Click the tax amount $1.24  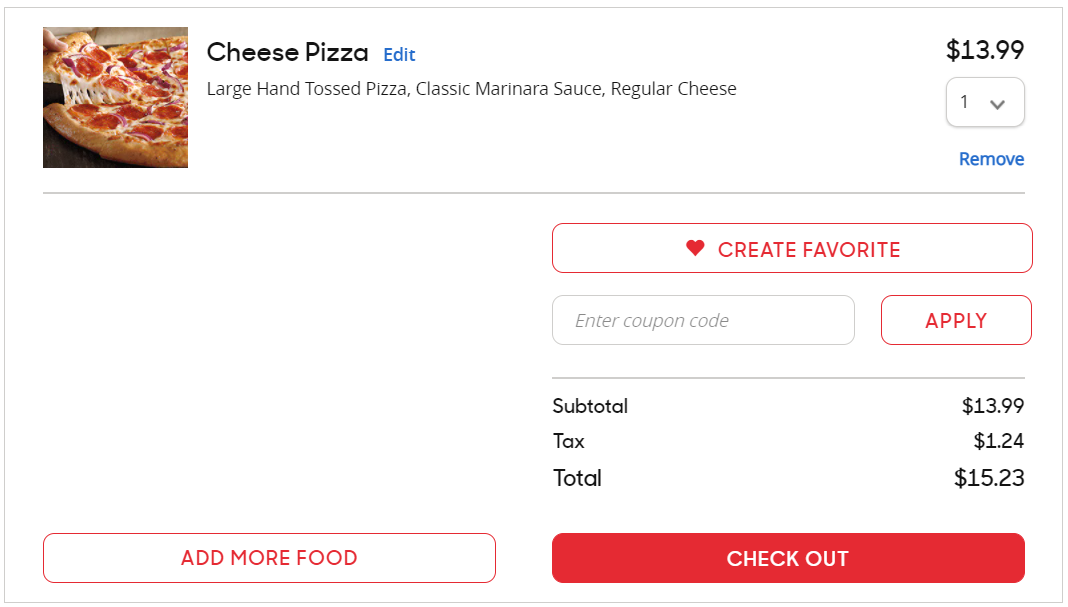point(998,441)
